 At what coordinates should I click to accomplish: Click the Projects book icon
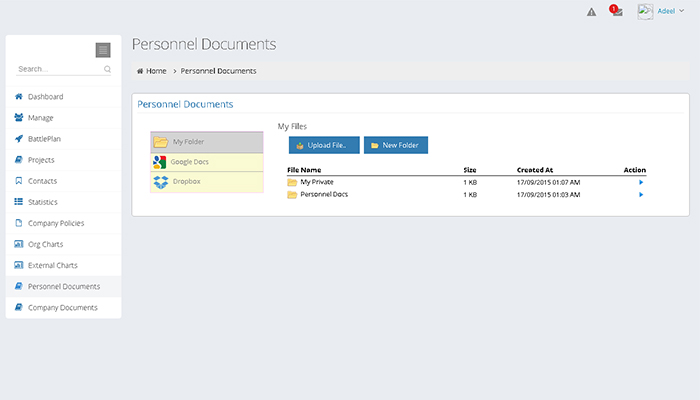(19, 159)
